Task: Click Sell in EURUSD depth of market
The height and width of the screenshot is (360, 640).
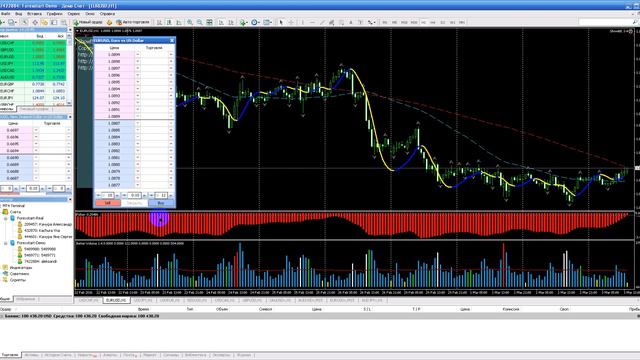Action: pos(108,203)
